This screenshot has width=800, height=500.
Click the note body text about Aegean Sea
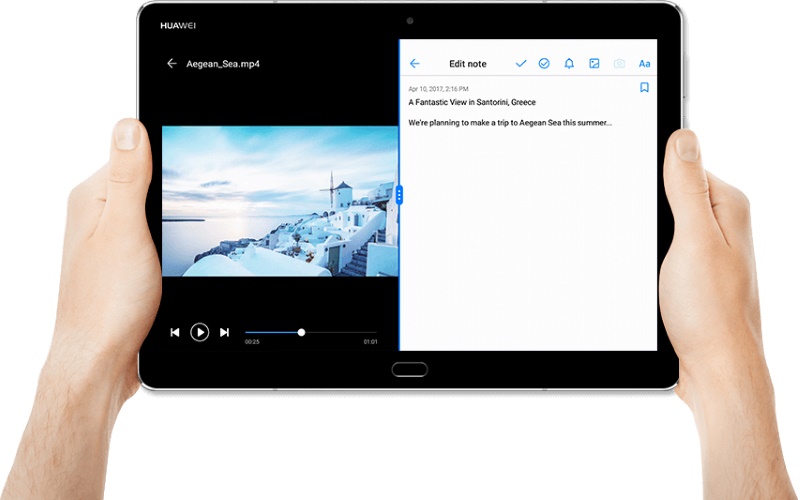click(510, 123)
